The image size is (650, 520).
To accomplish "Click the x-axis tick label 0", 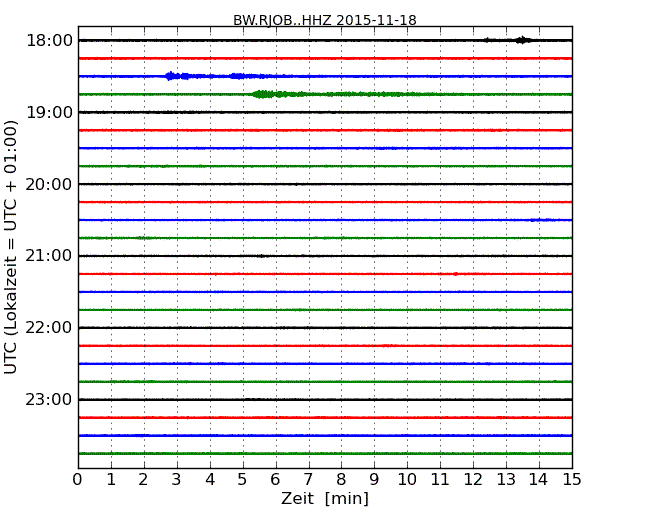I will pyautogui.click(x=78, y=480).
